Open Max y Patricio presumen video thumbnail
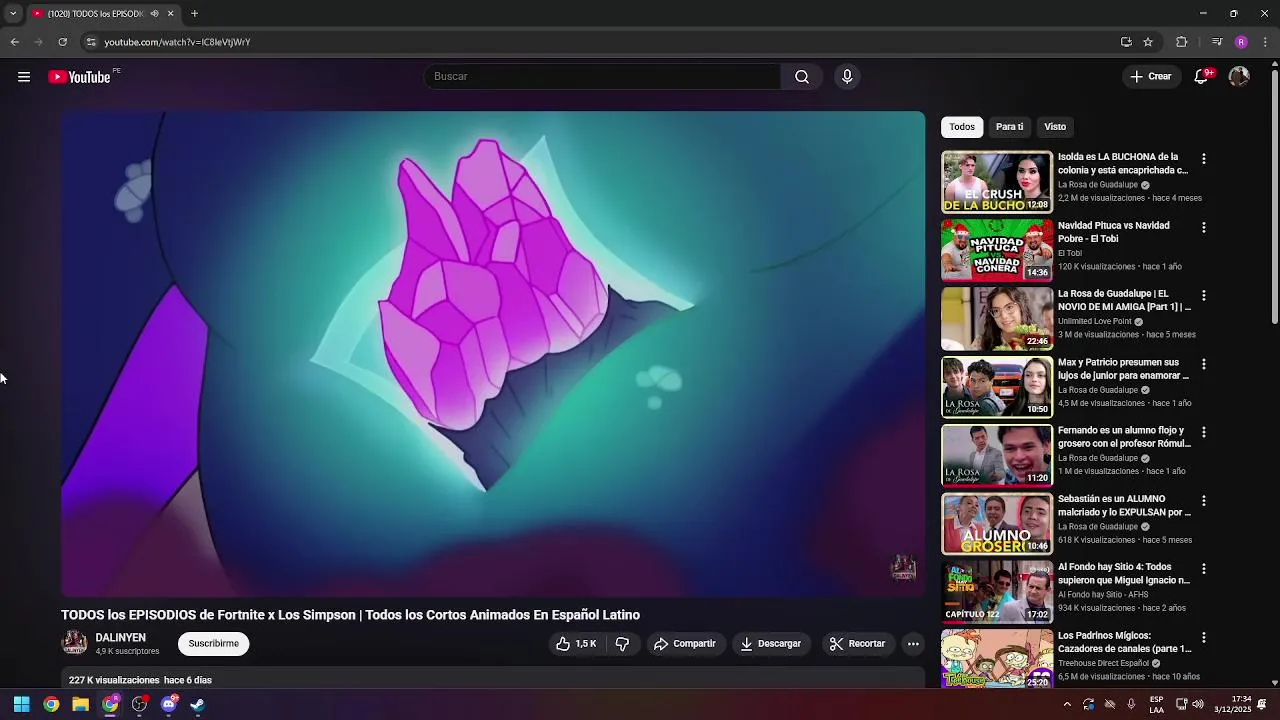Screen dimensions: 1280x720 pyautogui.click(x=997, y=387)
